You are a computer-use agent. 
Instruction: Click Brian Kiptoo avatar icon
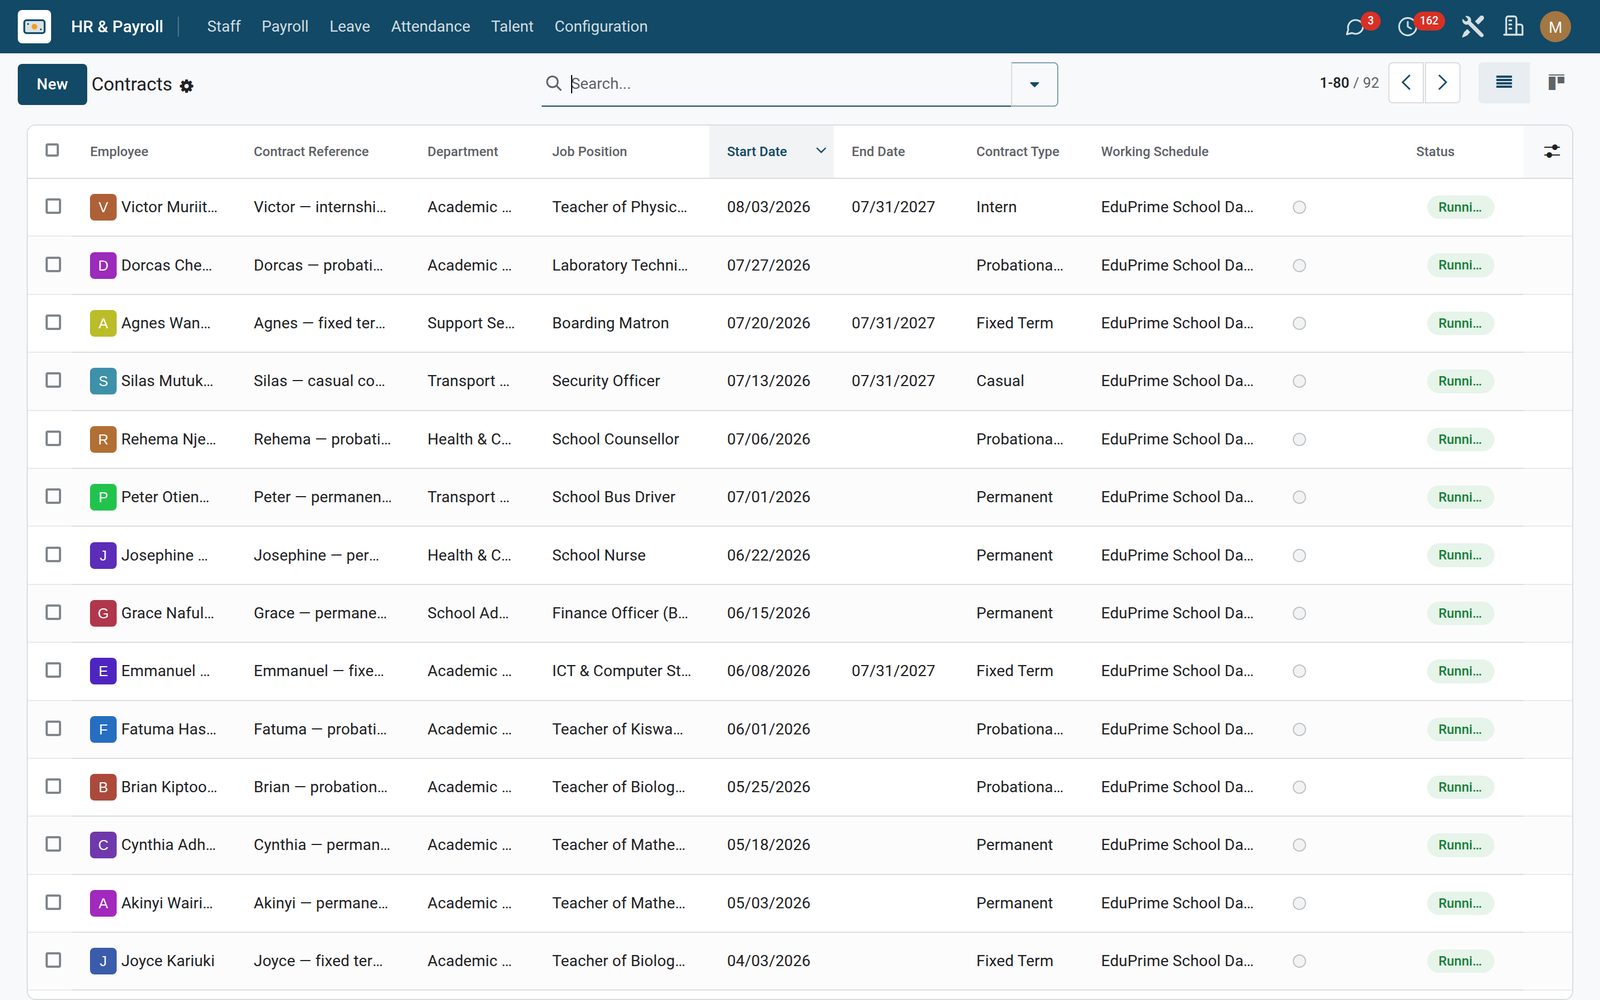click(x=103, y=787)
